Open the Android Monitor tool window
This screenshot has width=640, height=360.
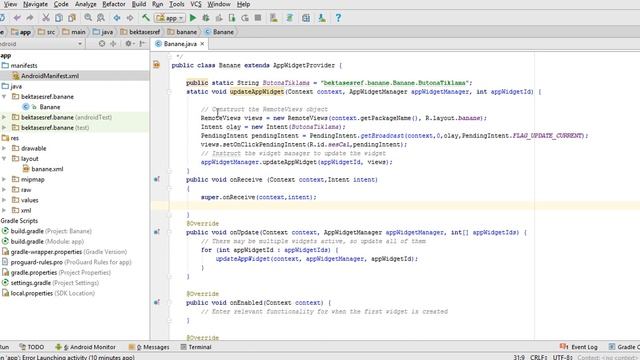[x=85, y=347]
